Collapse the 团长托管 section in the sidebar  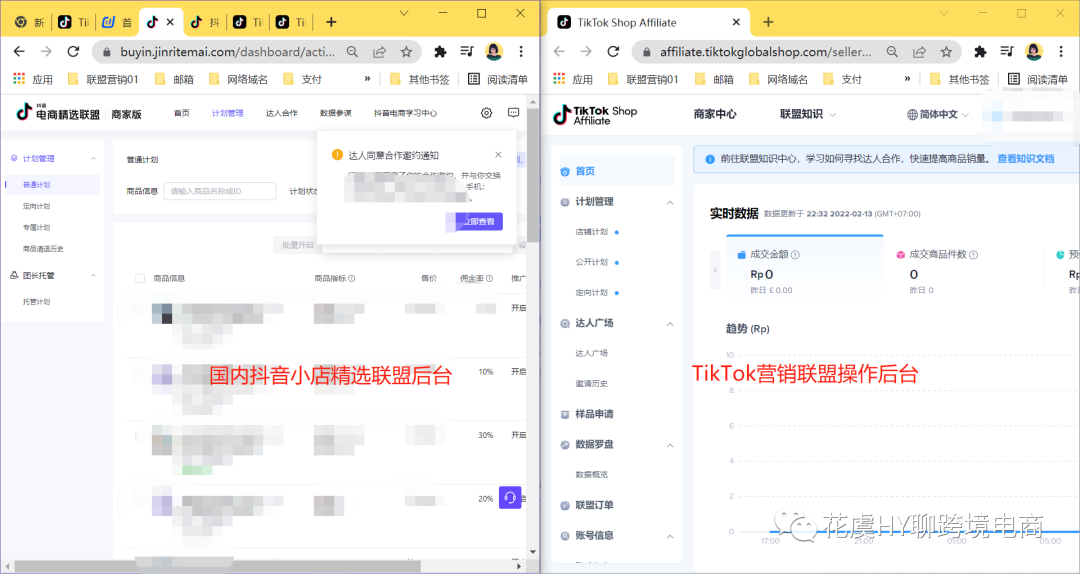[93, 275]
